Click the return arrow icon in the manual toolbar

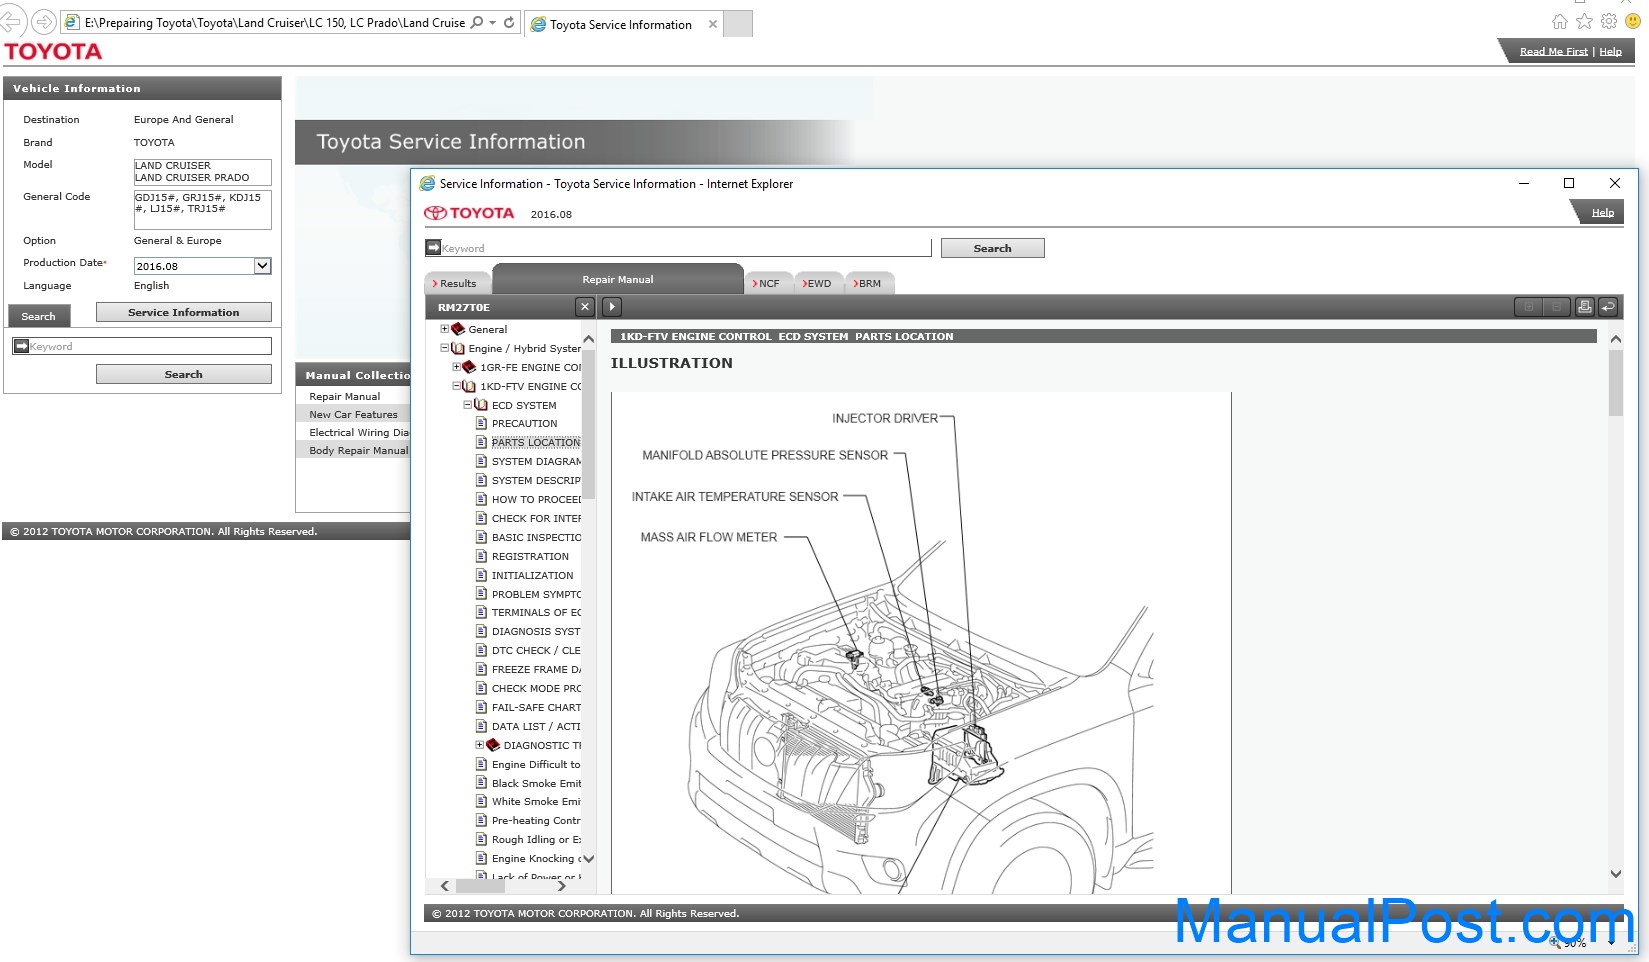[1608, 307]
